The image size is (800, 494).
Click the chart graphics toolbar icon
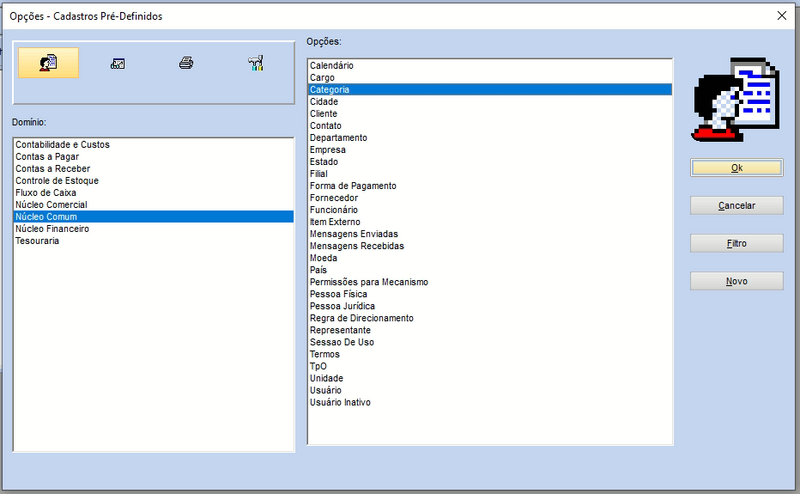pyautogui.click(x=118, y=63)
